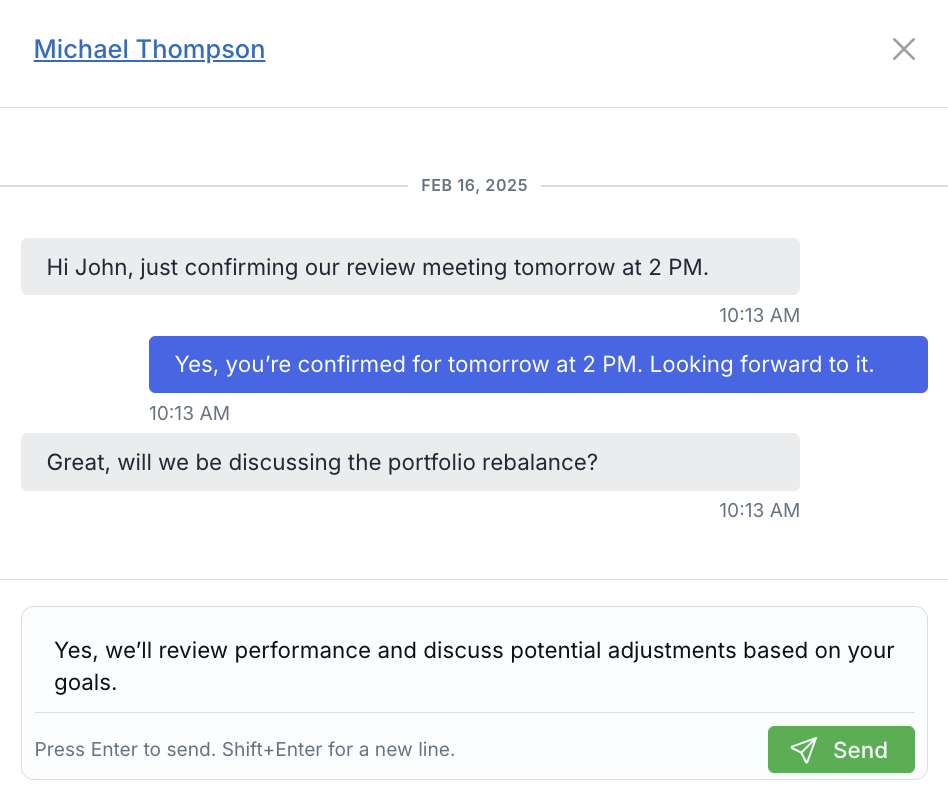Click the dismiss X icon in the header
Screen dimensions: 948x802
coord(903,48)
